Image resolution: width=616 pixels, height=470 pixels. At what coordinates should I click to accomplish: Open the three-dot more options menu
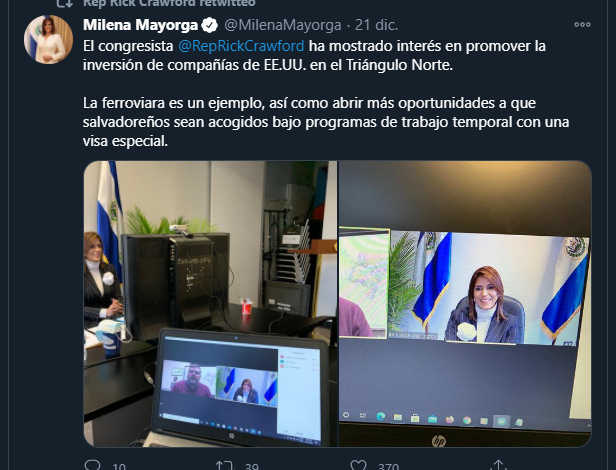pos(582,24)
